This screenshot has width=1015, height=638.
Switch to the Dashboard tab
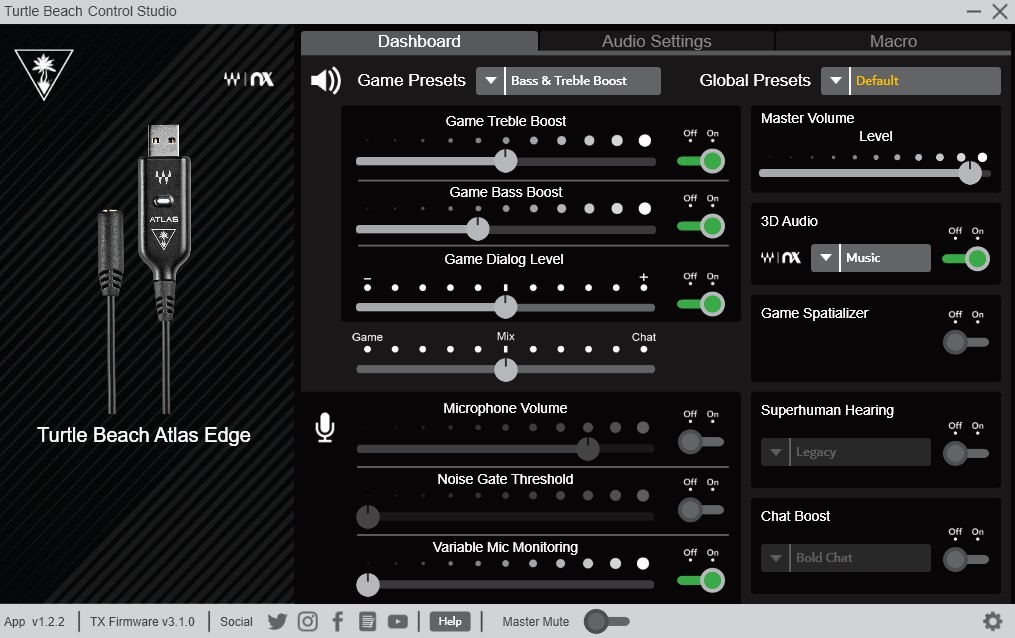pyautogui.click(x=419, y=41)
